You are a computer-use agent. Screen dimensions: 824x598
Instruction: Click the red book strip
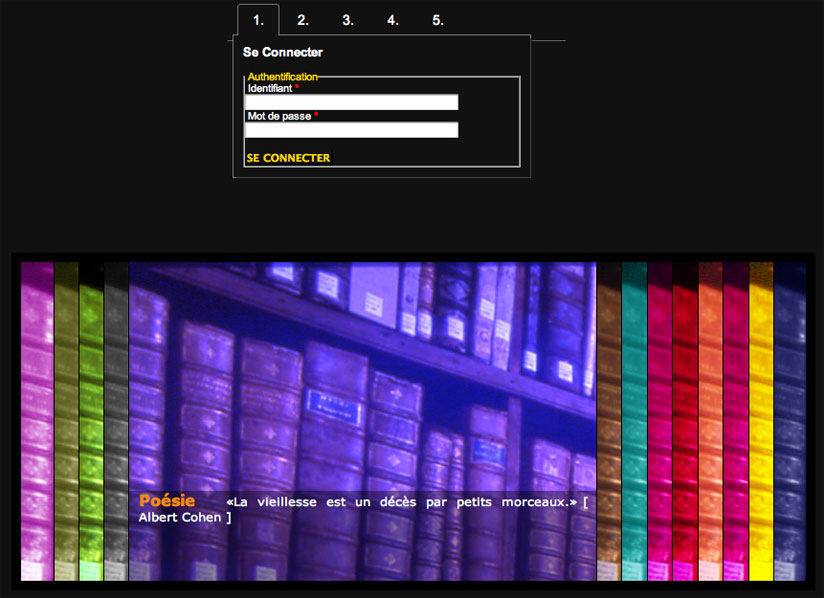pyautogui.click(x=685, y=420)
